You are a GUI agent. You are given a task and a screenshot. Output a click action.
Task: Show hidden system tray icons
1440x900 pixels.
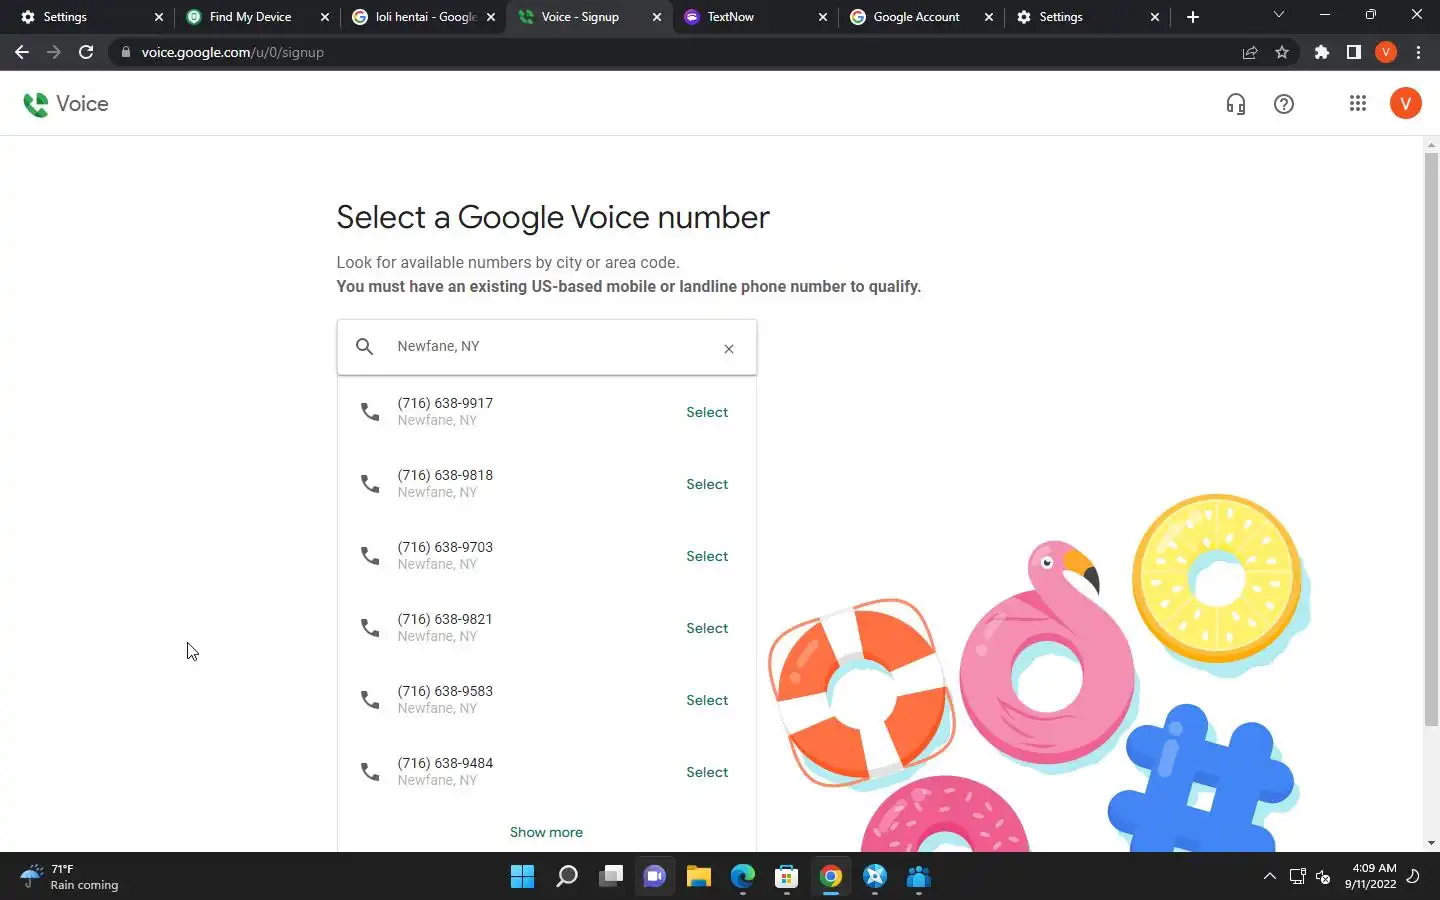tap(1270, 877)
